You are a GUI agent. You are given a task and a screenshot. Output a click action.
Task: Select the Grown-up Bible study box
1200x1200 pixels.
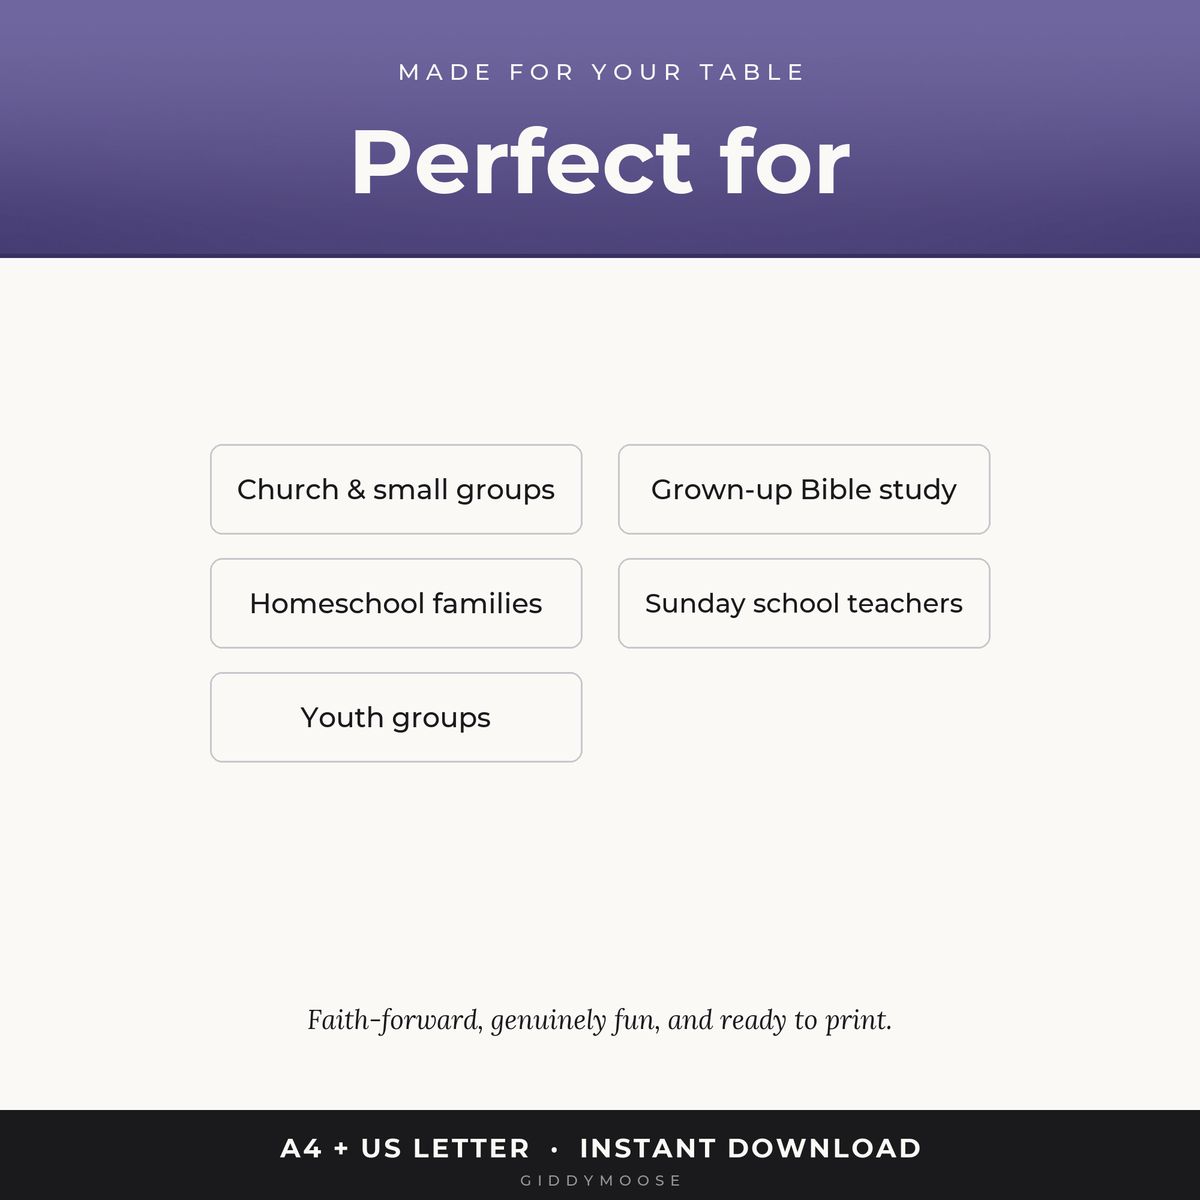pyautogui.click(x=804, y=489)
